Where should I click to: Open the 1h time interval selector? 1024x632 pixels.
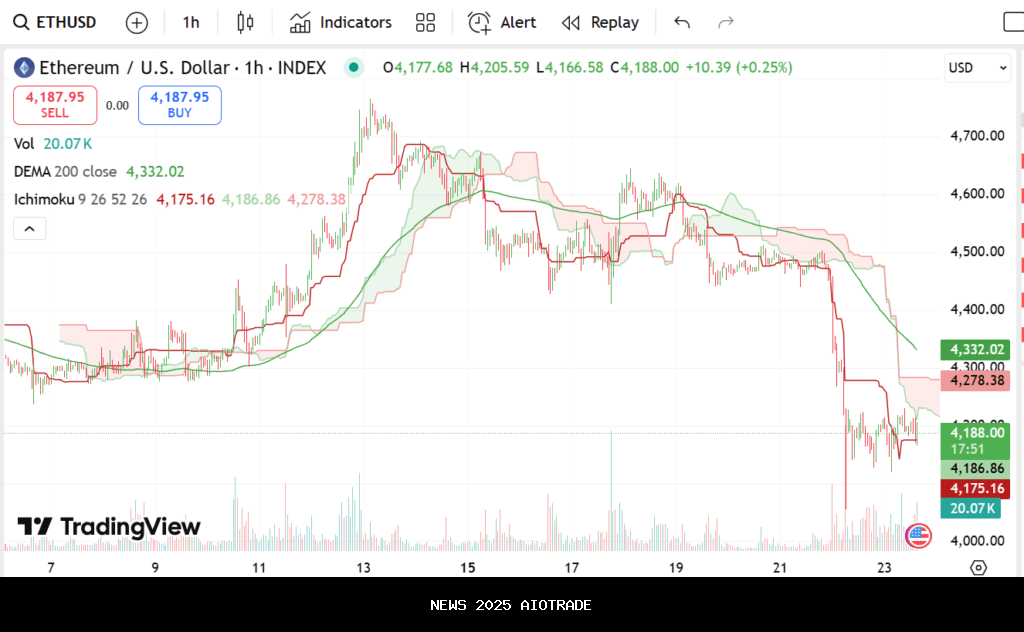pyautogui.click(x=191, y=22)
